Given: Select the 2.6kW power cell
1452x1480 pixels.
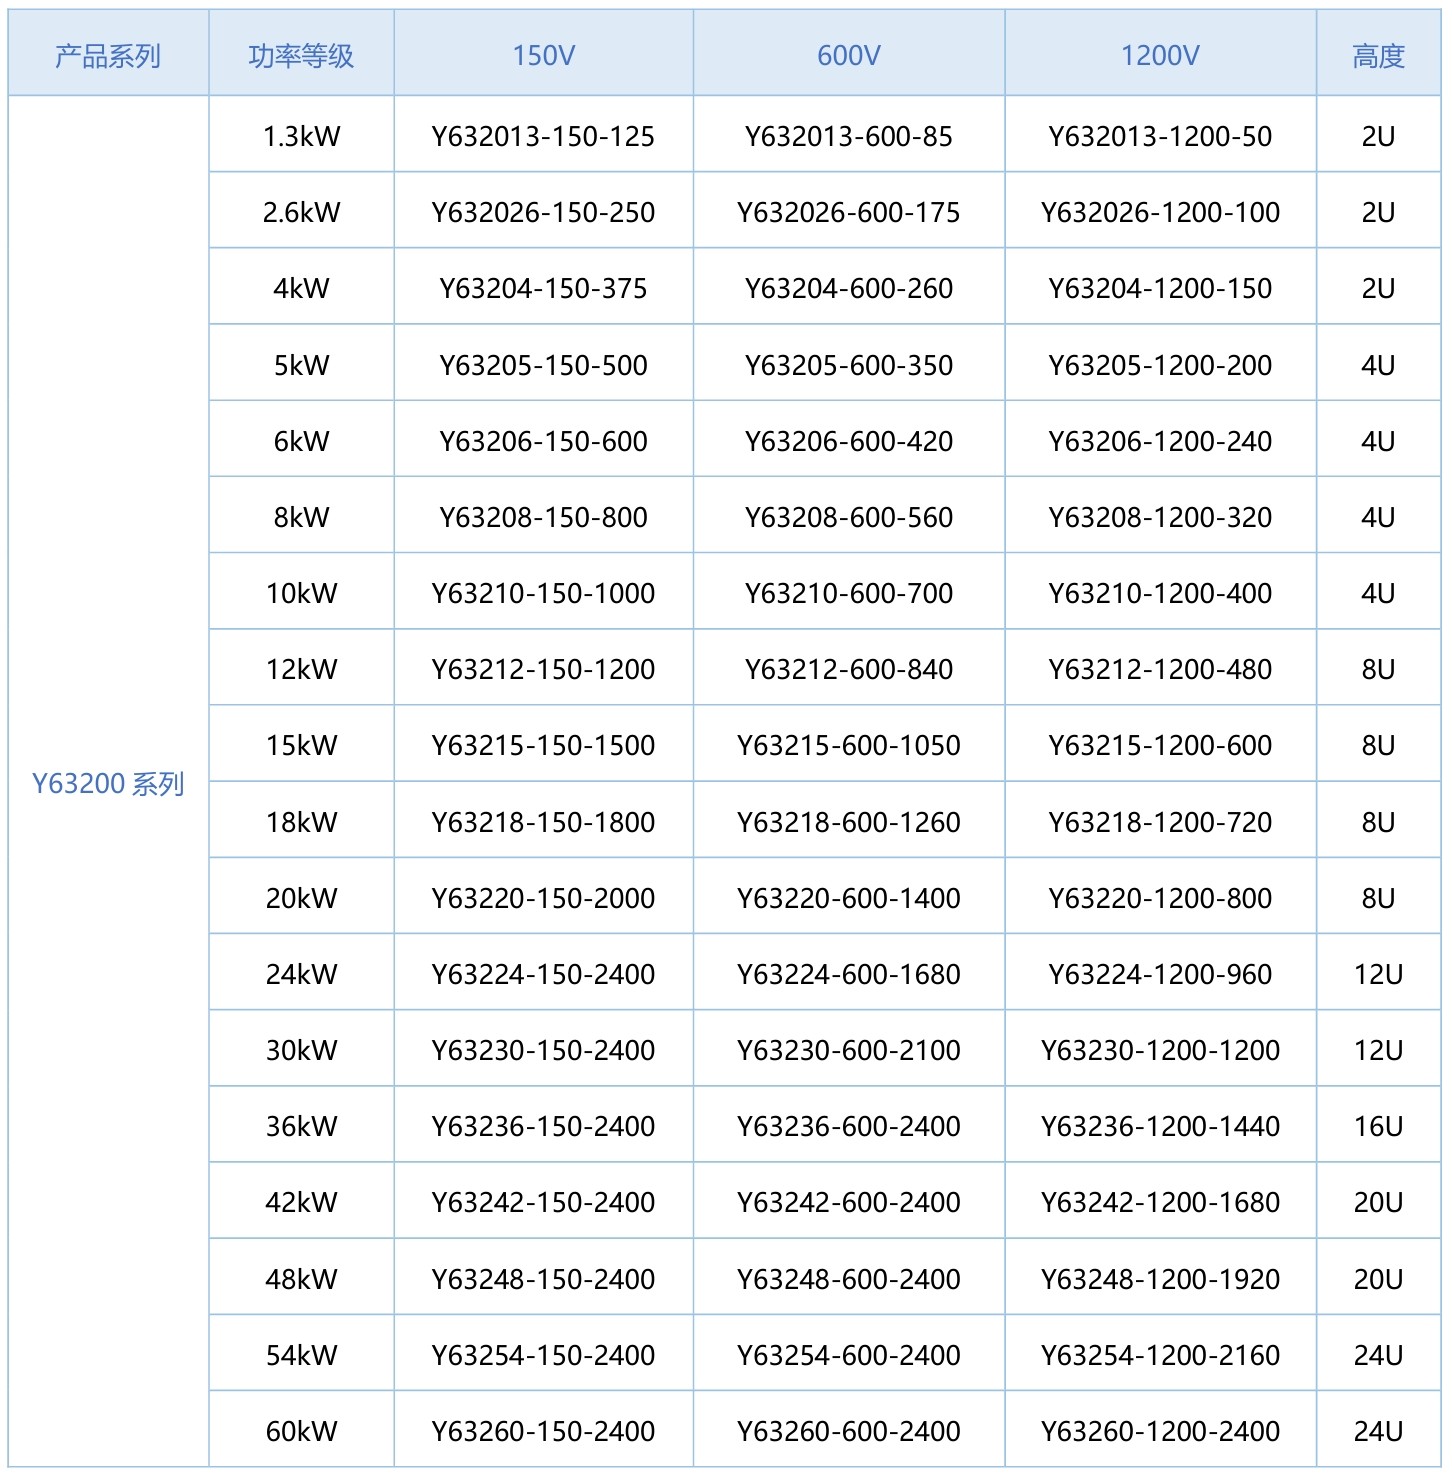Looking at the screenshot, I should [x=301, y=212].
